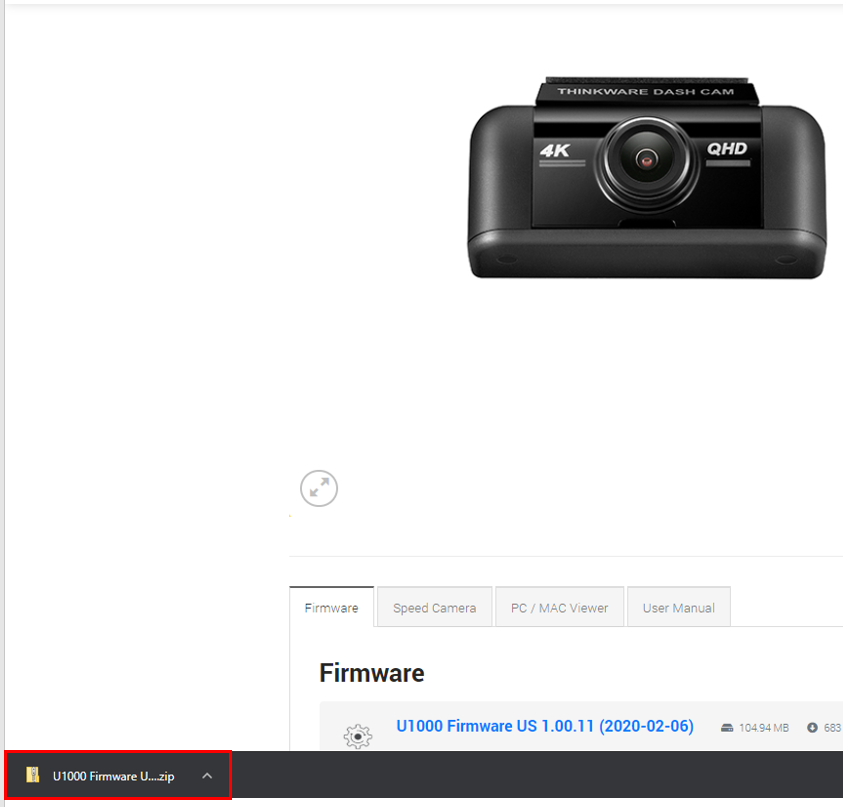Click the image fullscreen expand icon
The image size is (843, 807).
coord(319,488)
